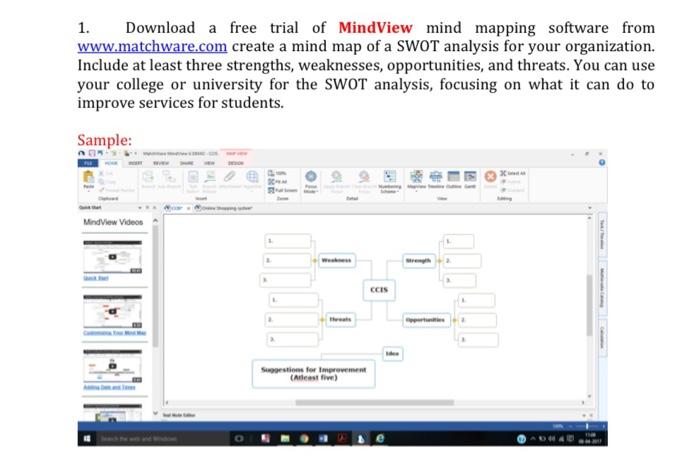
Task: Select the Threats branch
Action: pyautogui.click(x=340, y=320)
